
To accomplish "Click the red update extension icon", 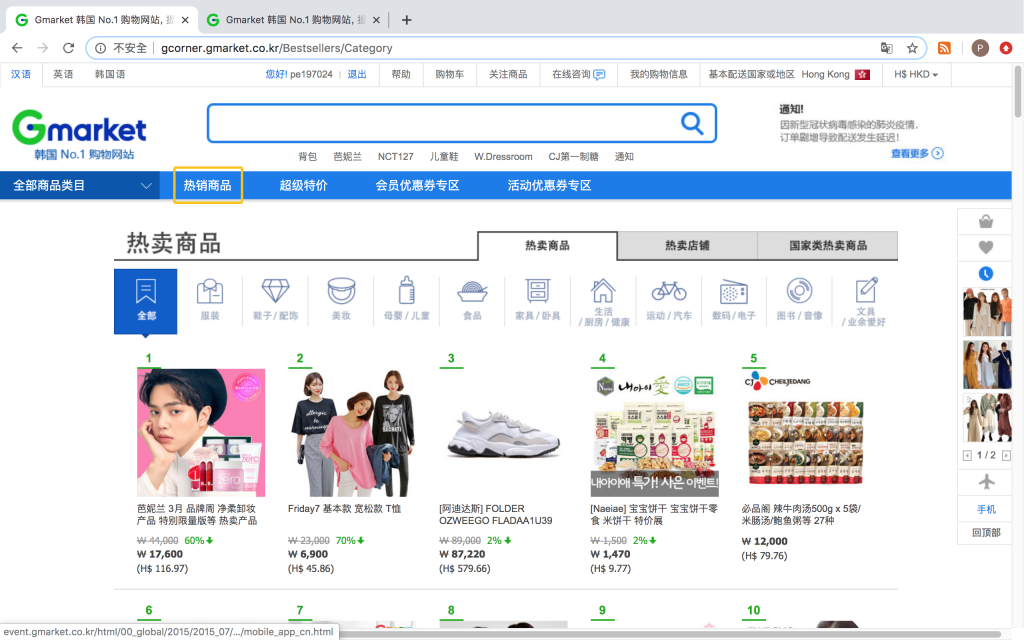I will [1006, 48].
